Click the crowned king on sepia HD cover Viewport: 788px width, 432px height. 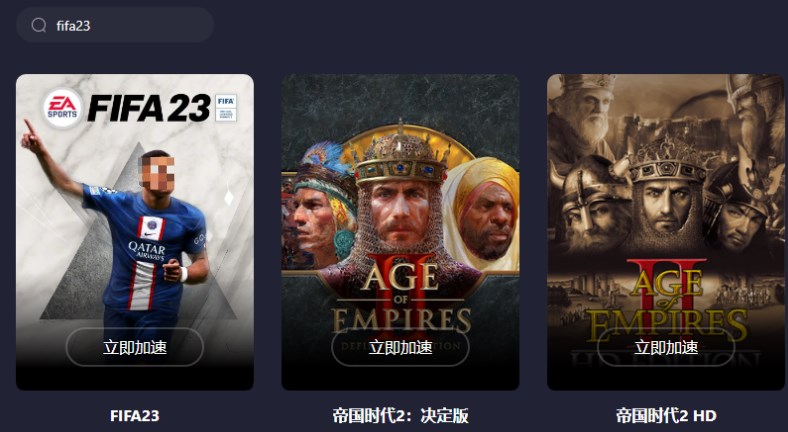(x=667, y=196)
